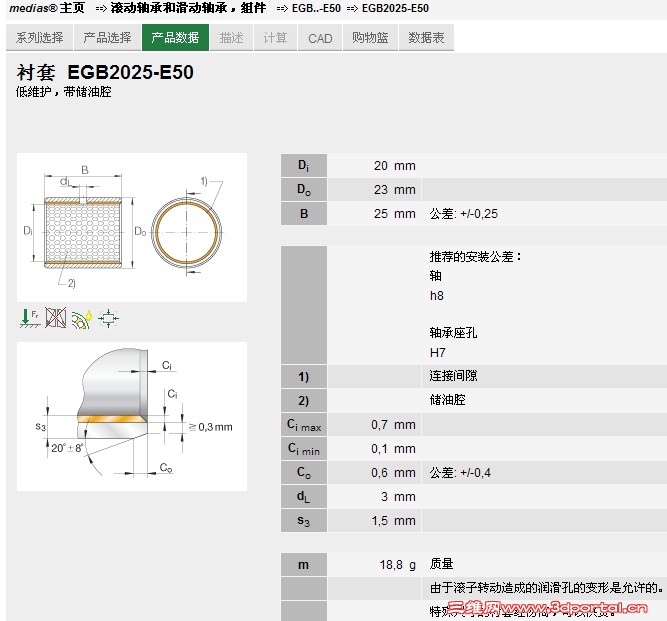This screenshot has width=667, height=621.
Task: Click the radial load Fr icon
Action: click(30, 318)
